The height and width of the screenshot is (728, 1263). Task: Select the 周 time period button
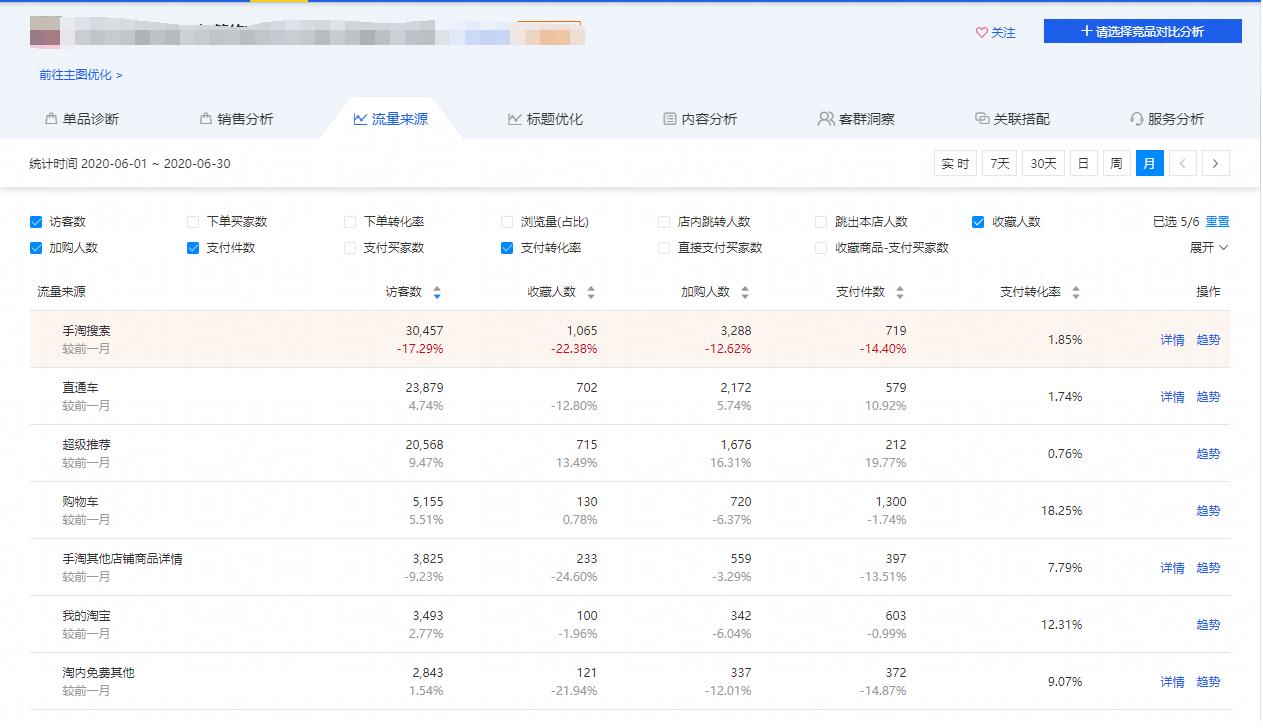1115,162
